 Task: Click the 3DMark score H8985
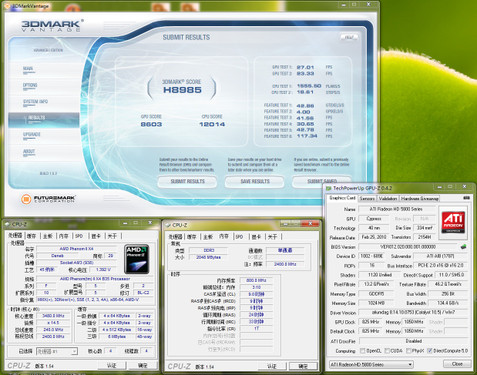pyautogui.click(x=182, y=90)
